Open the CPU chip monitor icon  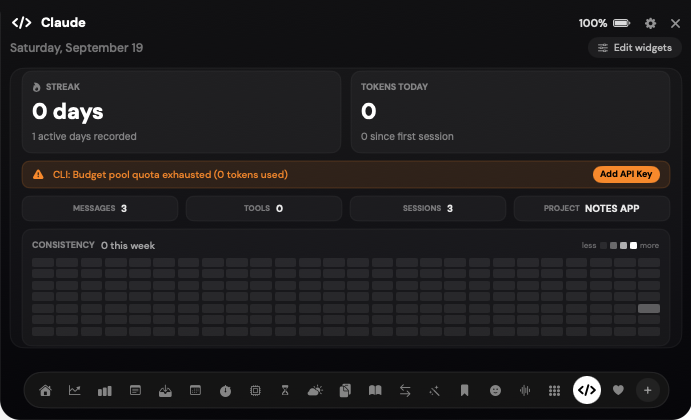coord(255,390)
